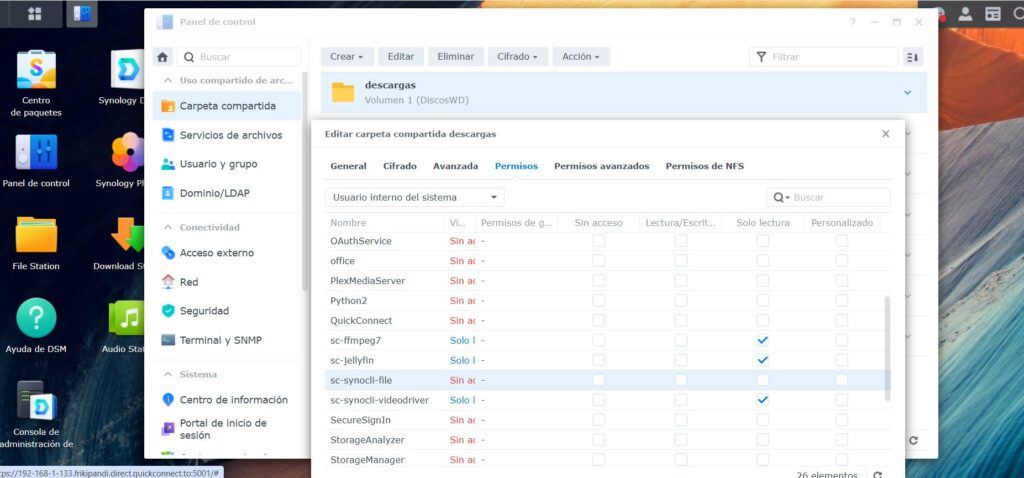Switch to Permisos avanzados tab
Screen dimensions: 1024x478
(x=601, y=166)
